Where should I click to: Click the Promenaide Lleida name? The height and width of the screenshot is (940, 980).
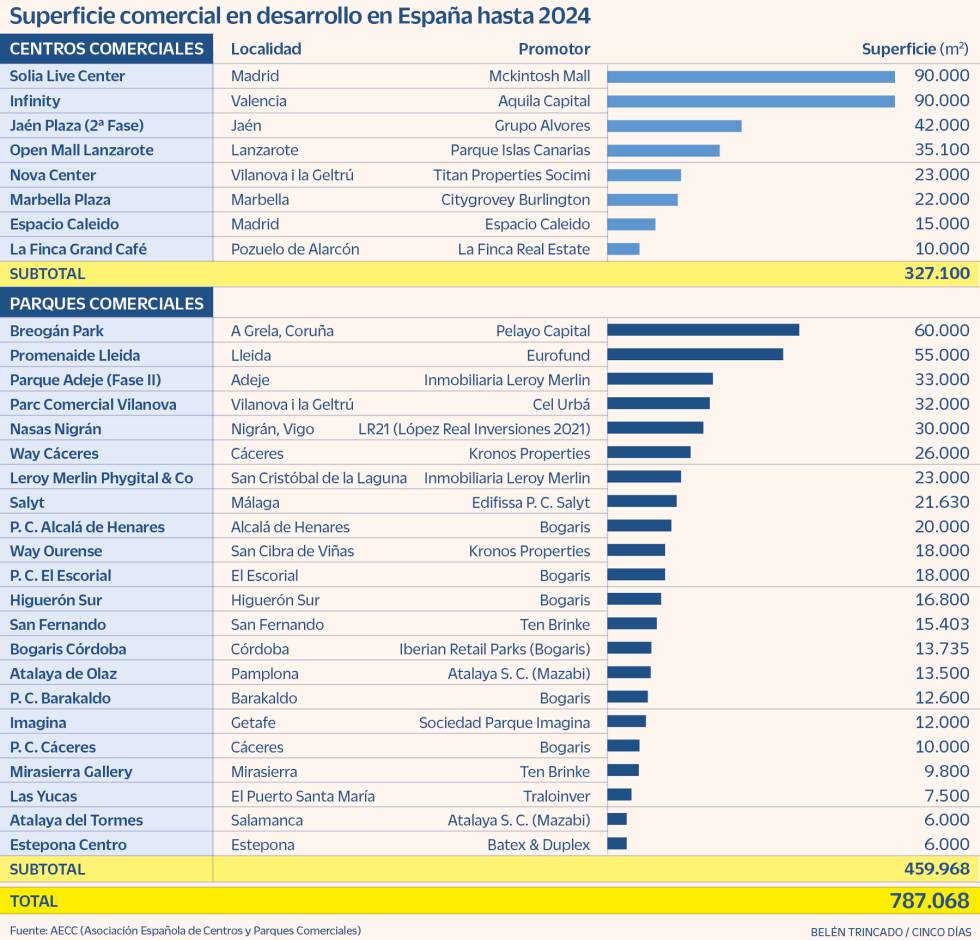tap(75, 355)
